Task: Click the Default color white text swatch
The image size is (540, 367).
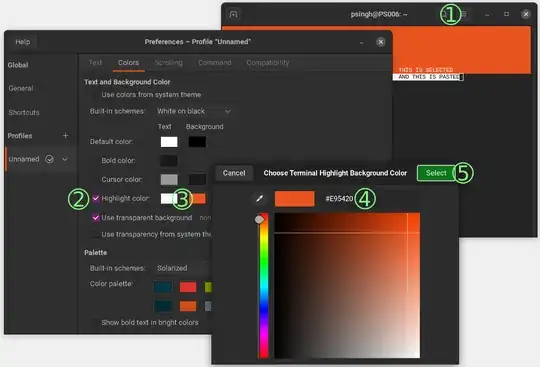Action: [169, 141]
